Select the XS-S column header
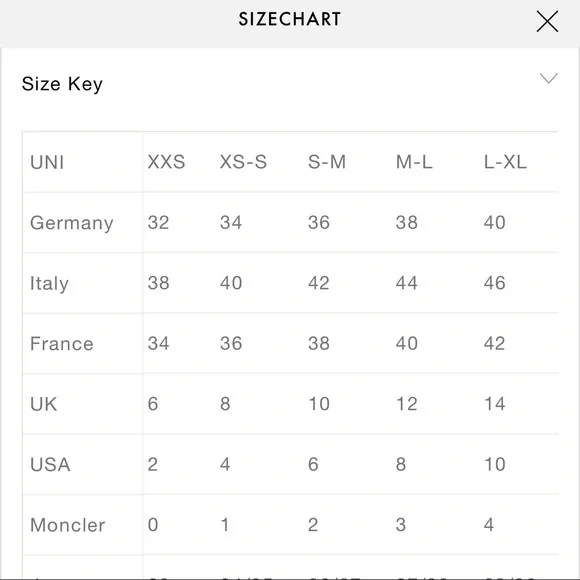The height and width of the screenshot is (580, 580). pos(243,162)
